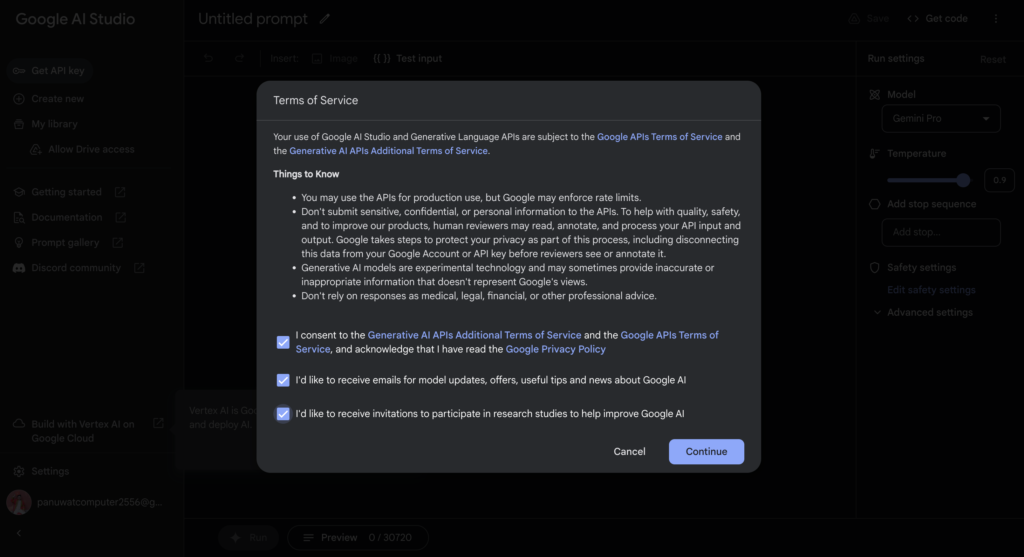This screenshot has height=557, width=1024.
Task: Edit prompt title with pencil icon
Action: click(x=325, y=19)
